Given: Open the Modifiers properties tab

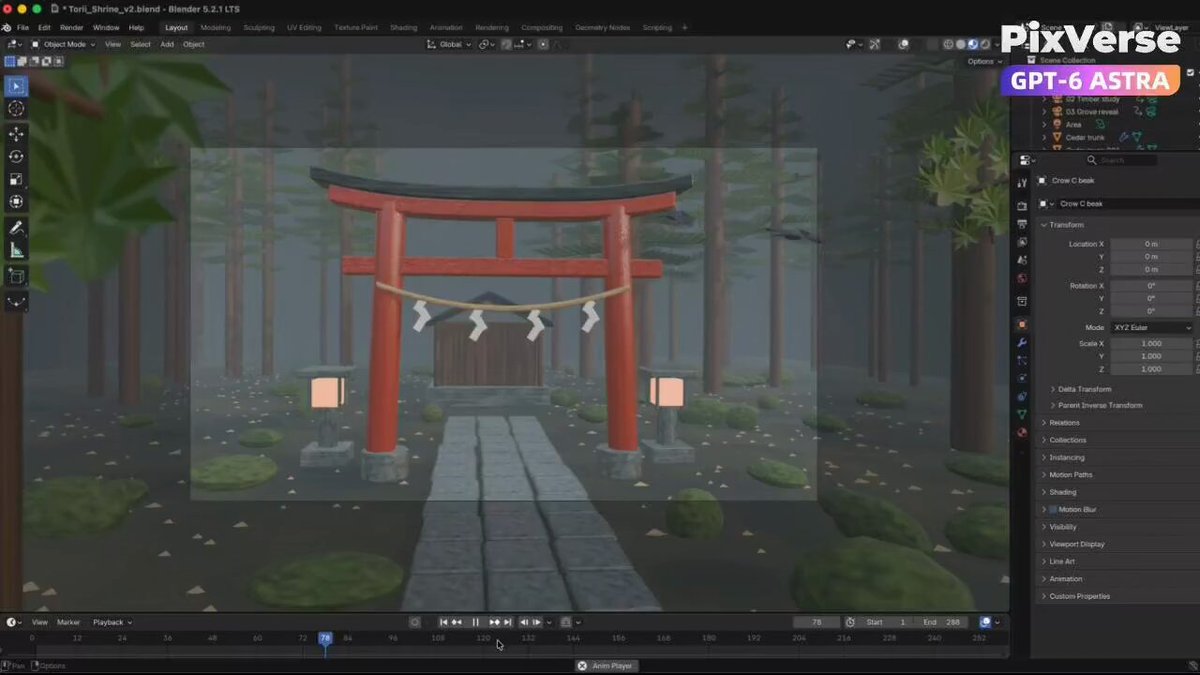Looking at the screenshot, I should click(x=1021, y=342).
